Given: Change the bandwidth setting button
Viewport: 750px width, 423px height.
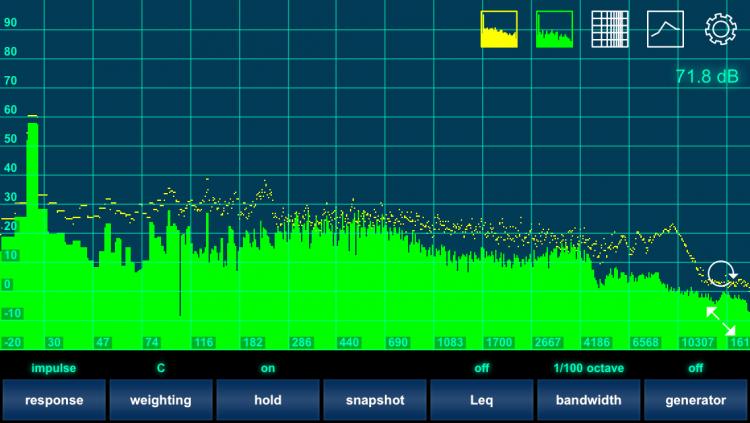Looking at the screenshot, I should click(589, 400).
